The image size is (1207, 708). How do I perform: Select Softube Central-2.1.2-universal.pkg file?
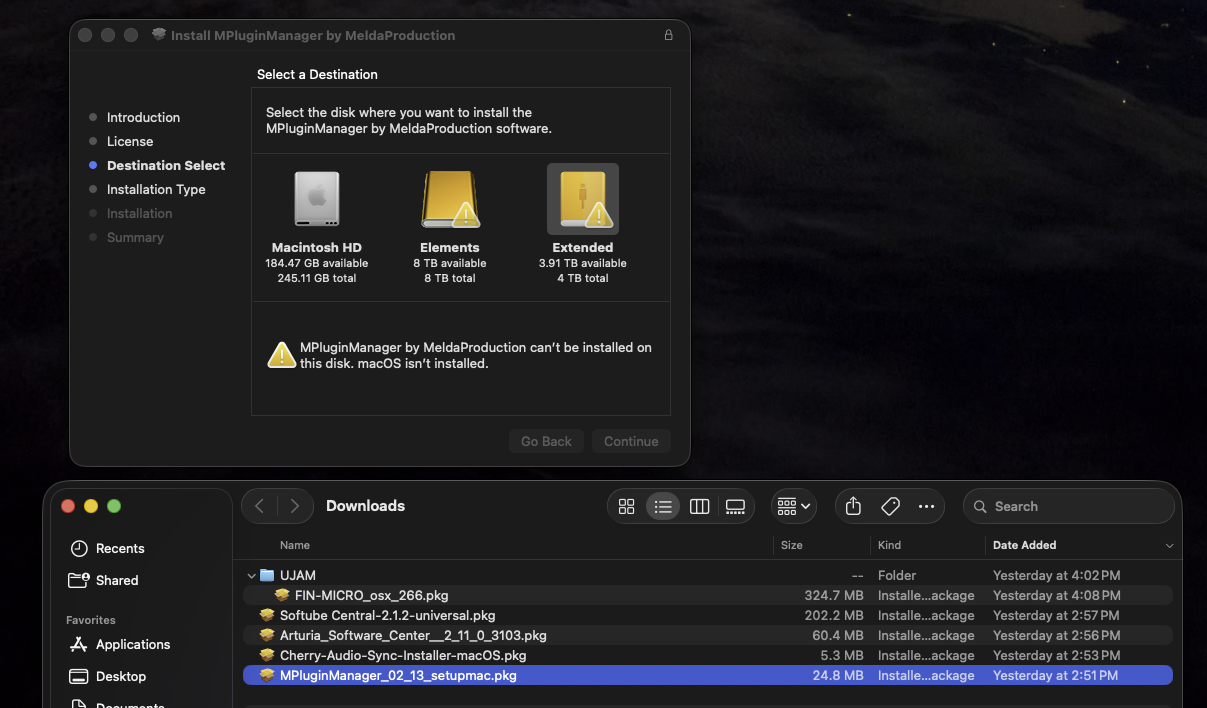point(708,615)
